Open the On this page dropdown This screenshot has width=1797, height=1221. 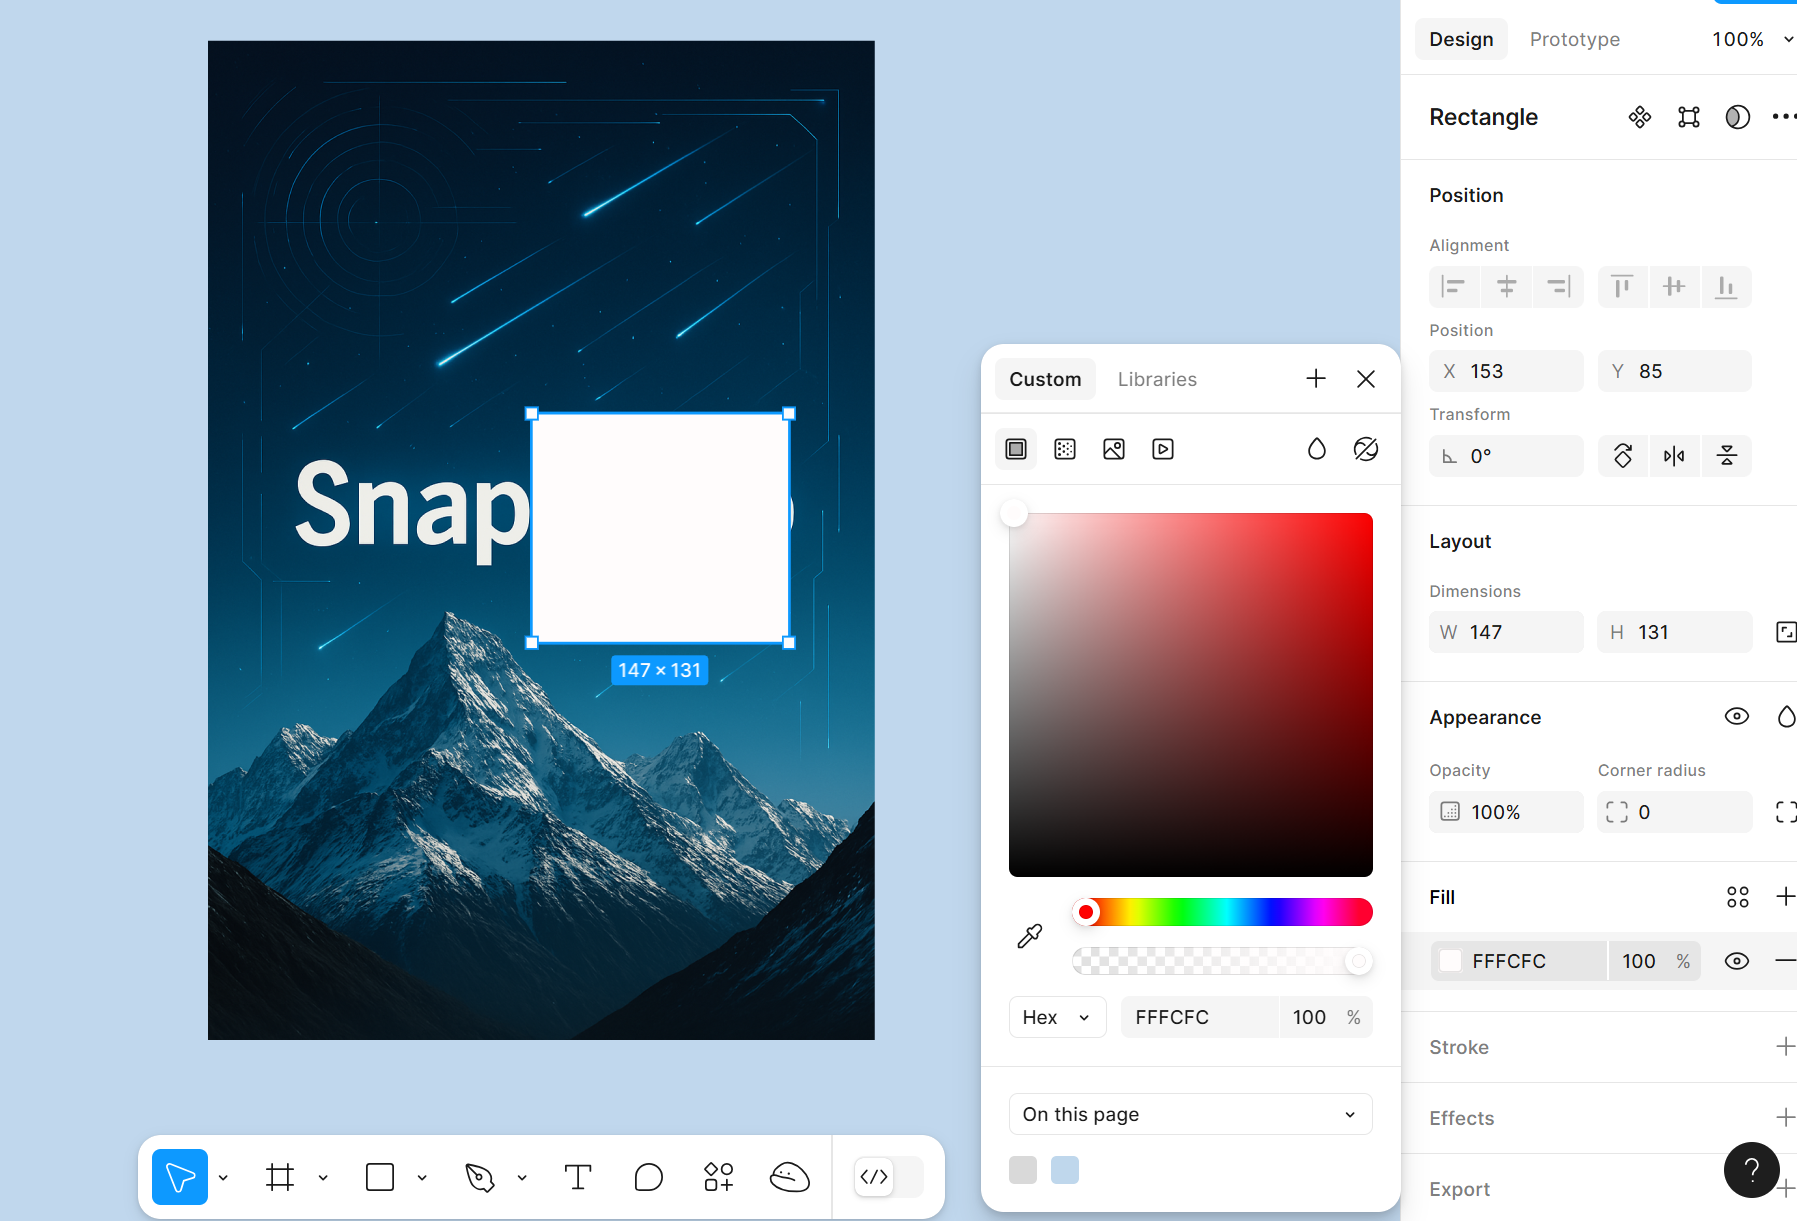pos(1190,1114)
